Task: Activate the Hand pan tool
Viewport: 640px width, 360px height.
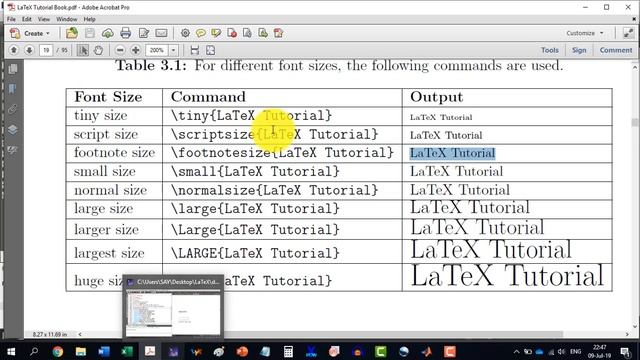Action: (98, 50)
